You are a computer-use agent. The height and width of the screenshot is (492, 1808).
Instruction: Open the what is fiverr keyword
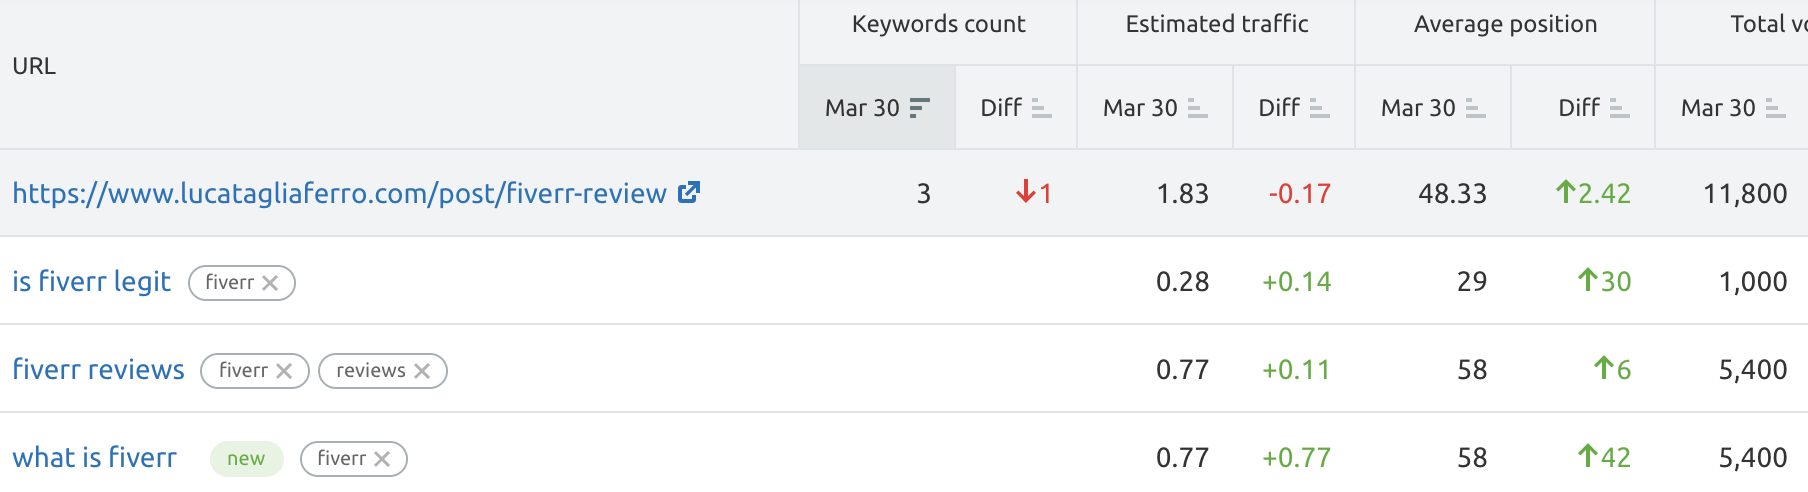point(94,458)
